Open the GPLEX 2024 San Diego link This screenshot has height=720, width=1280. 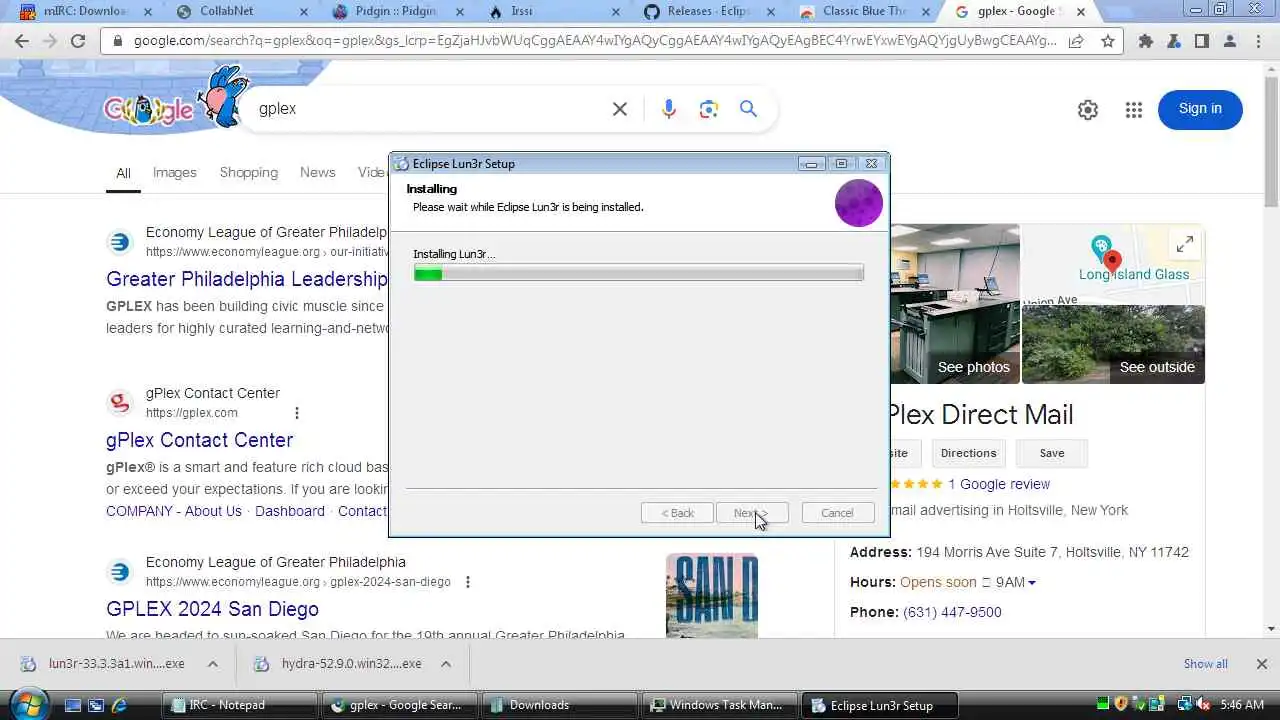click(x=212, y=609)
